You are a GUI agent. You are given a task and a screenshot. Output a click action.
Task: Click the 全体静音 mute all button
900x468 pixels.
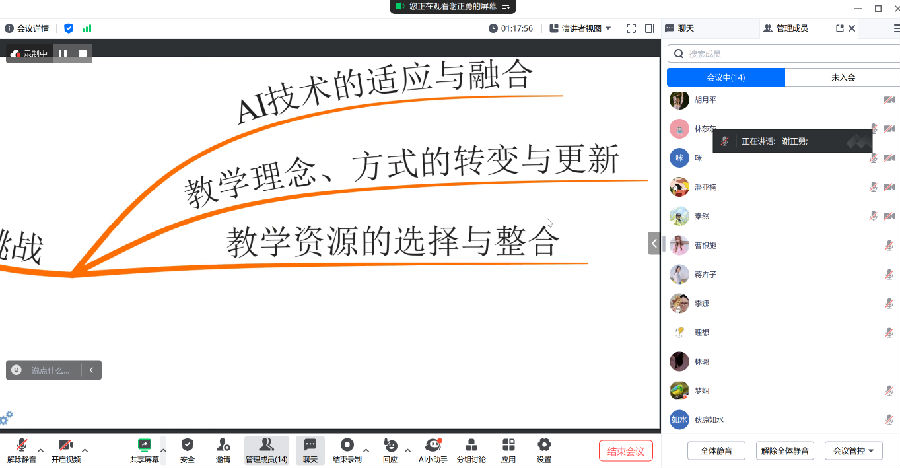pyautogui.click(x=715, y=450)
